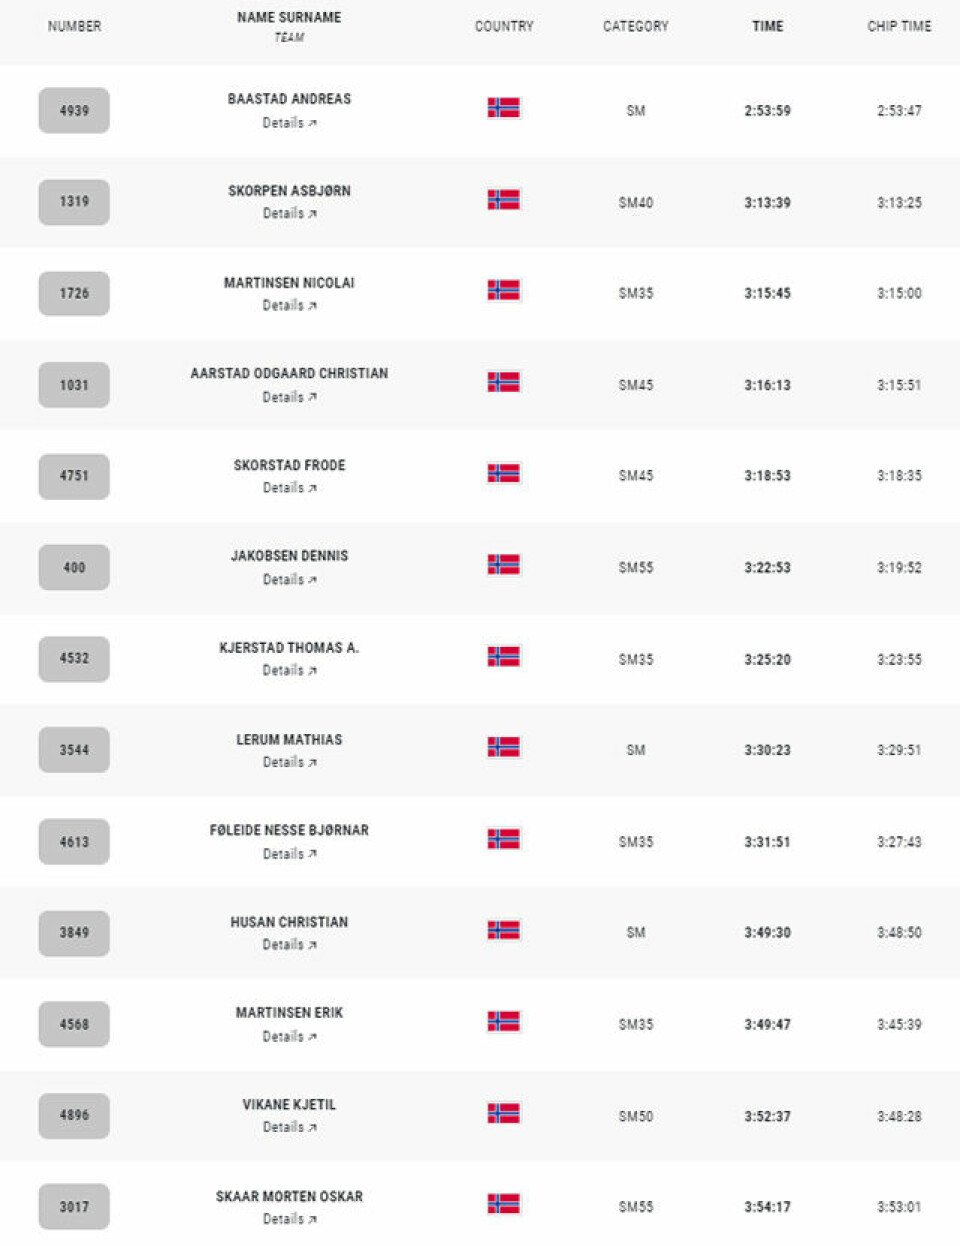Click the CATEGORY column header
Screen dimensions: 960x1246
[635, 26]
